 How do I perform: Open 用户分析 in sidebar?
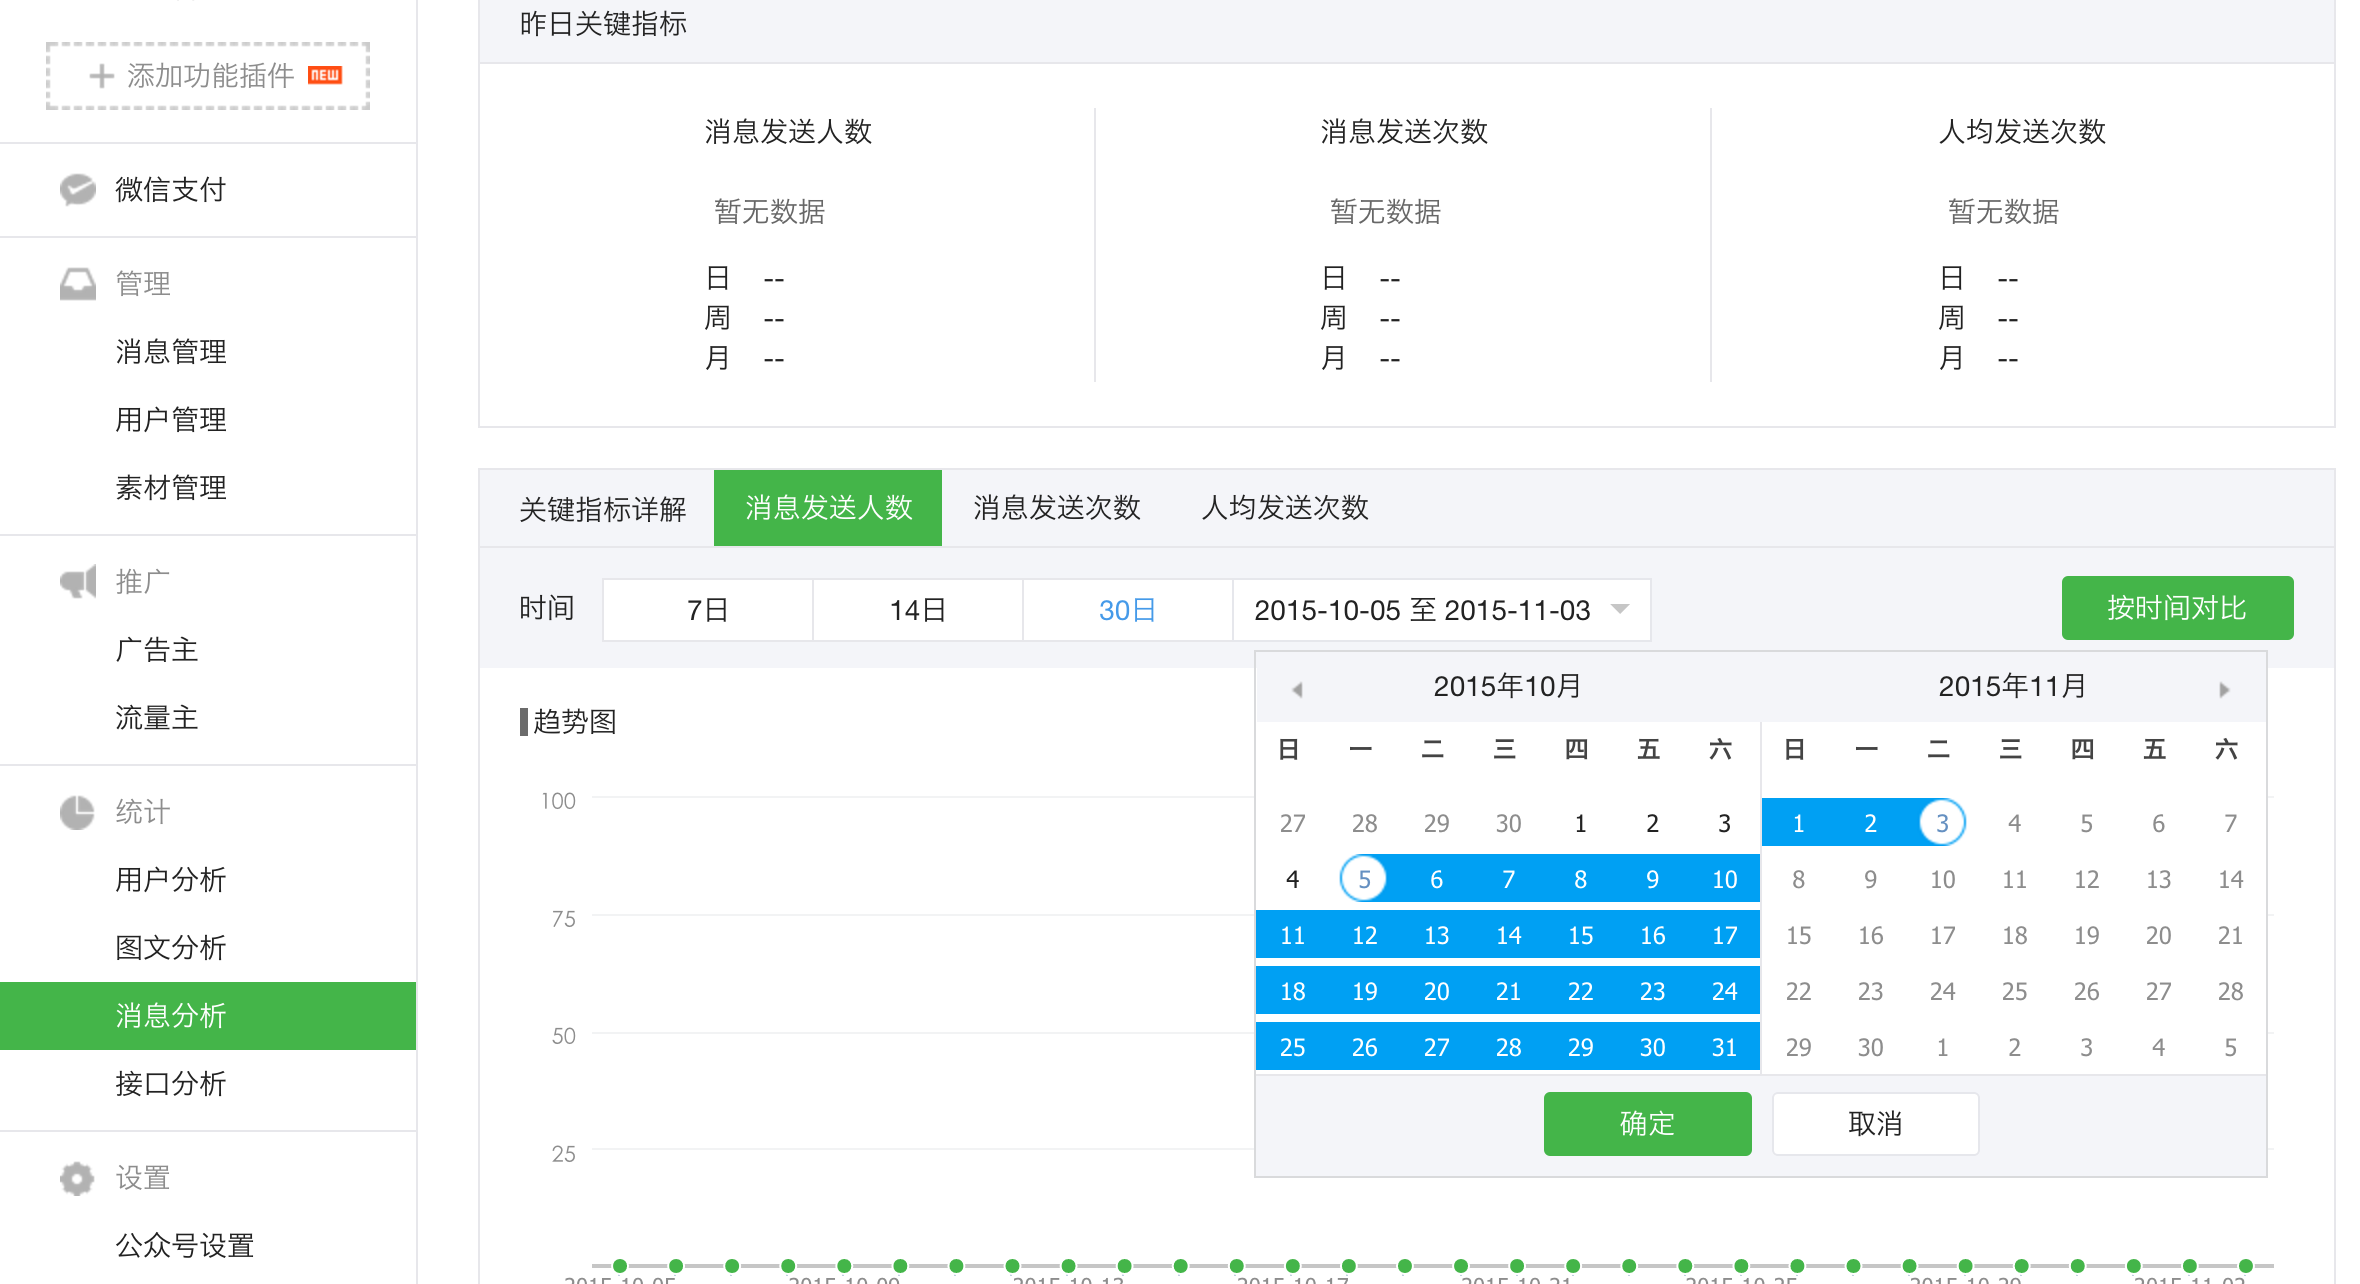171,880
